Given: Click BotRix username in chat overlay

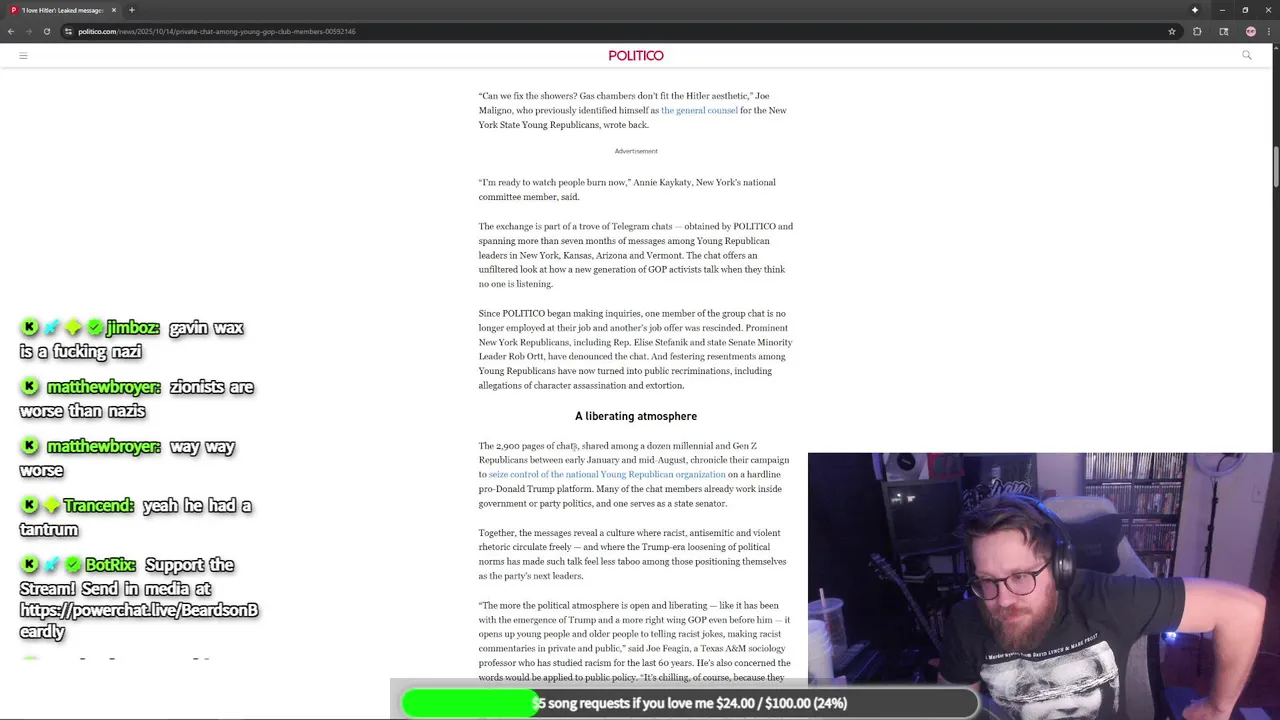Looking at the screenshot, I should [x=110, y=565].
